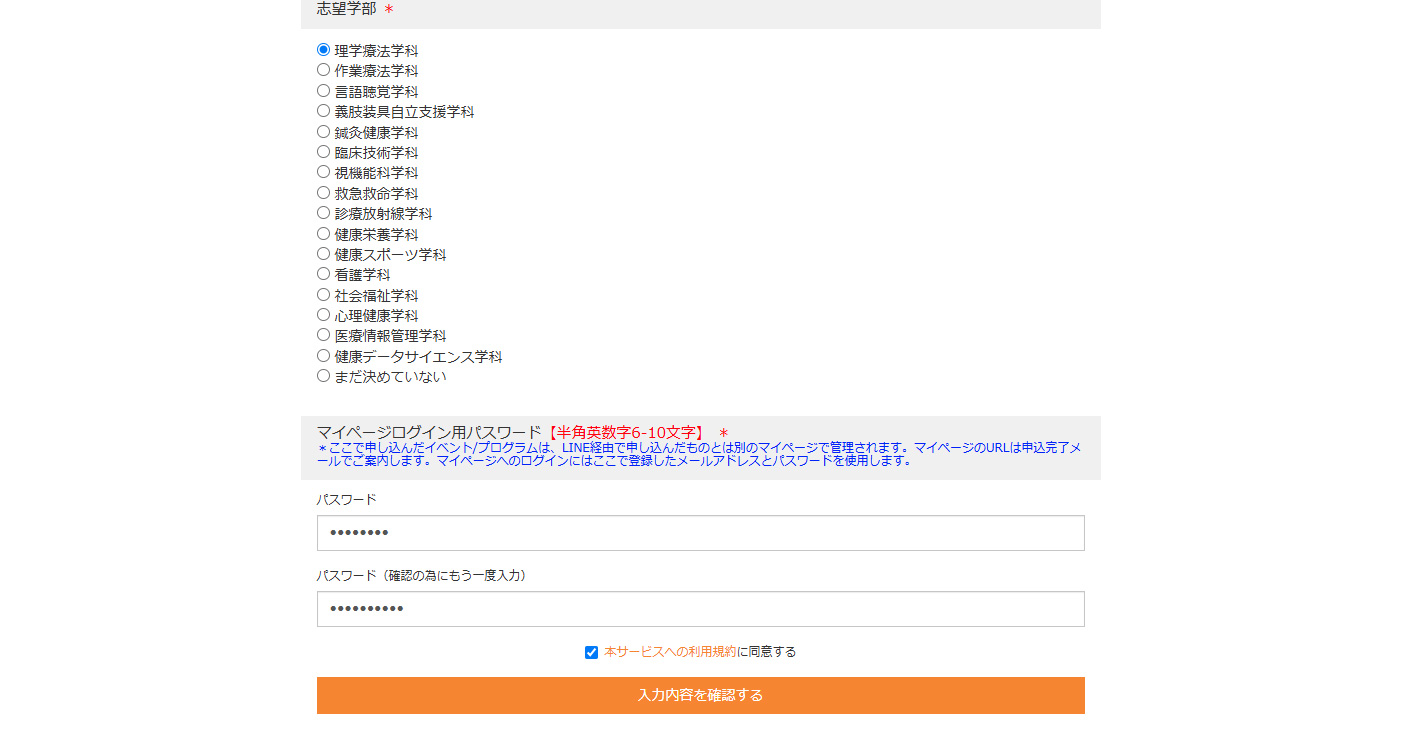This screenshot has height=755, width=1408.
Task: Select 健康データサイエンス学科 radio button
Action: coord(323,356)
